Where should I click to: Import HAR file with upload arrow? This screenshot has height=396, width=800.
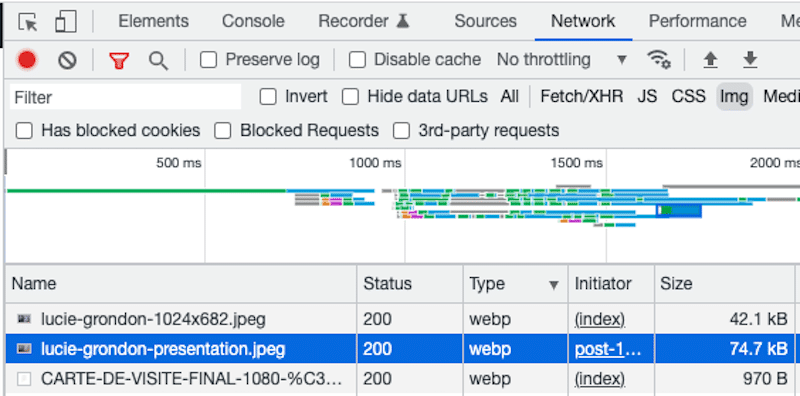click(710, 60)
